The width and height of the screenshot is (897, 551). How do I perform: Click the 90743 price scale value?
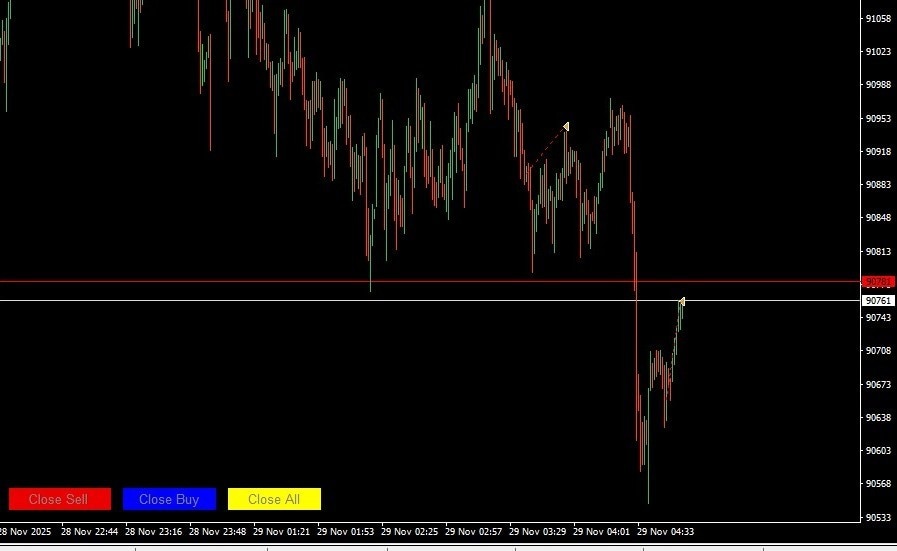[878, 318]
